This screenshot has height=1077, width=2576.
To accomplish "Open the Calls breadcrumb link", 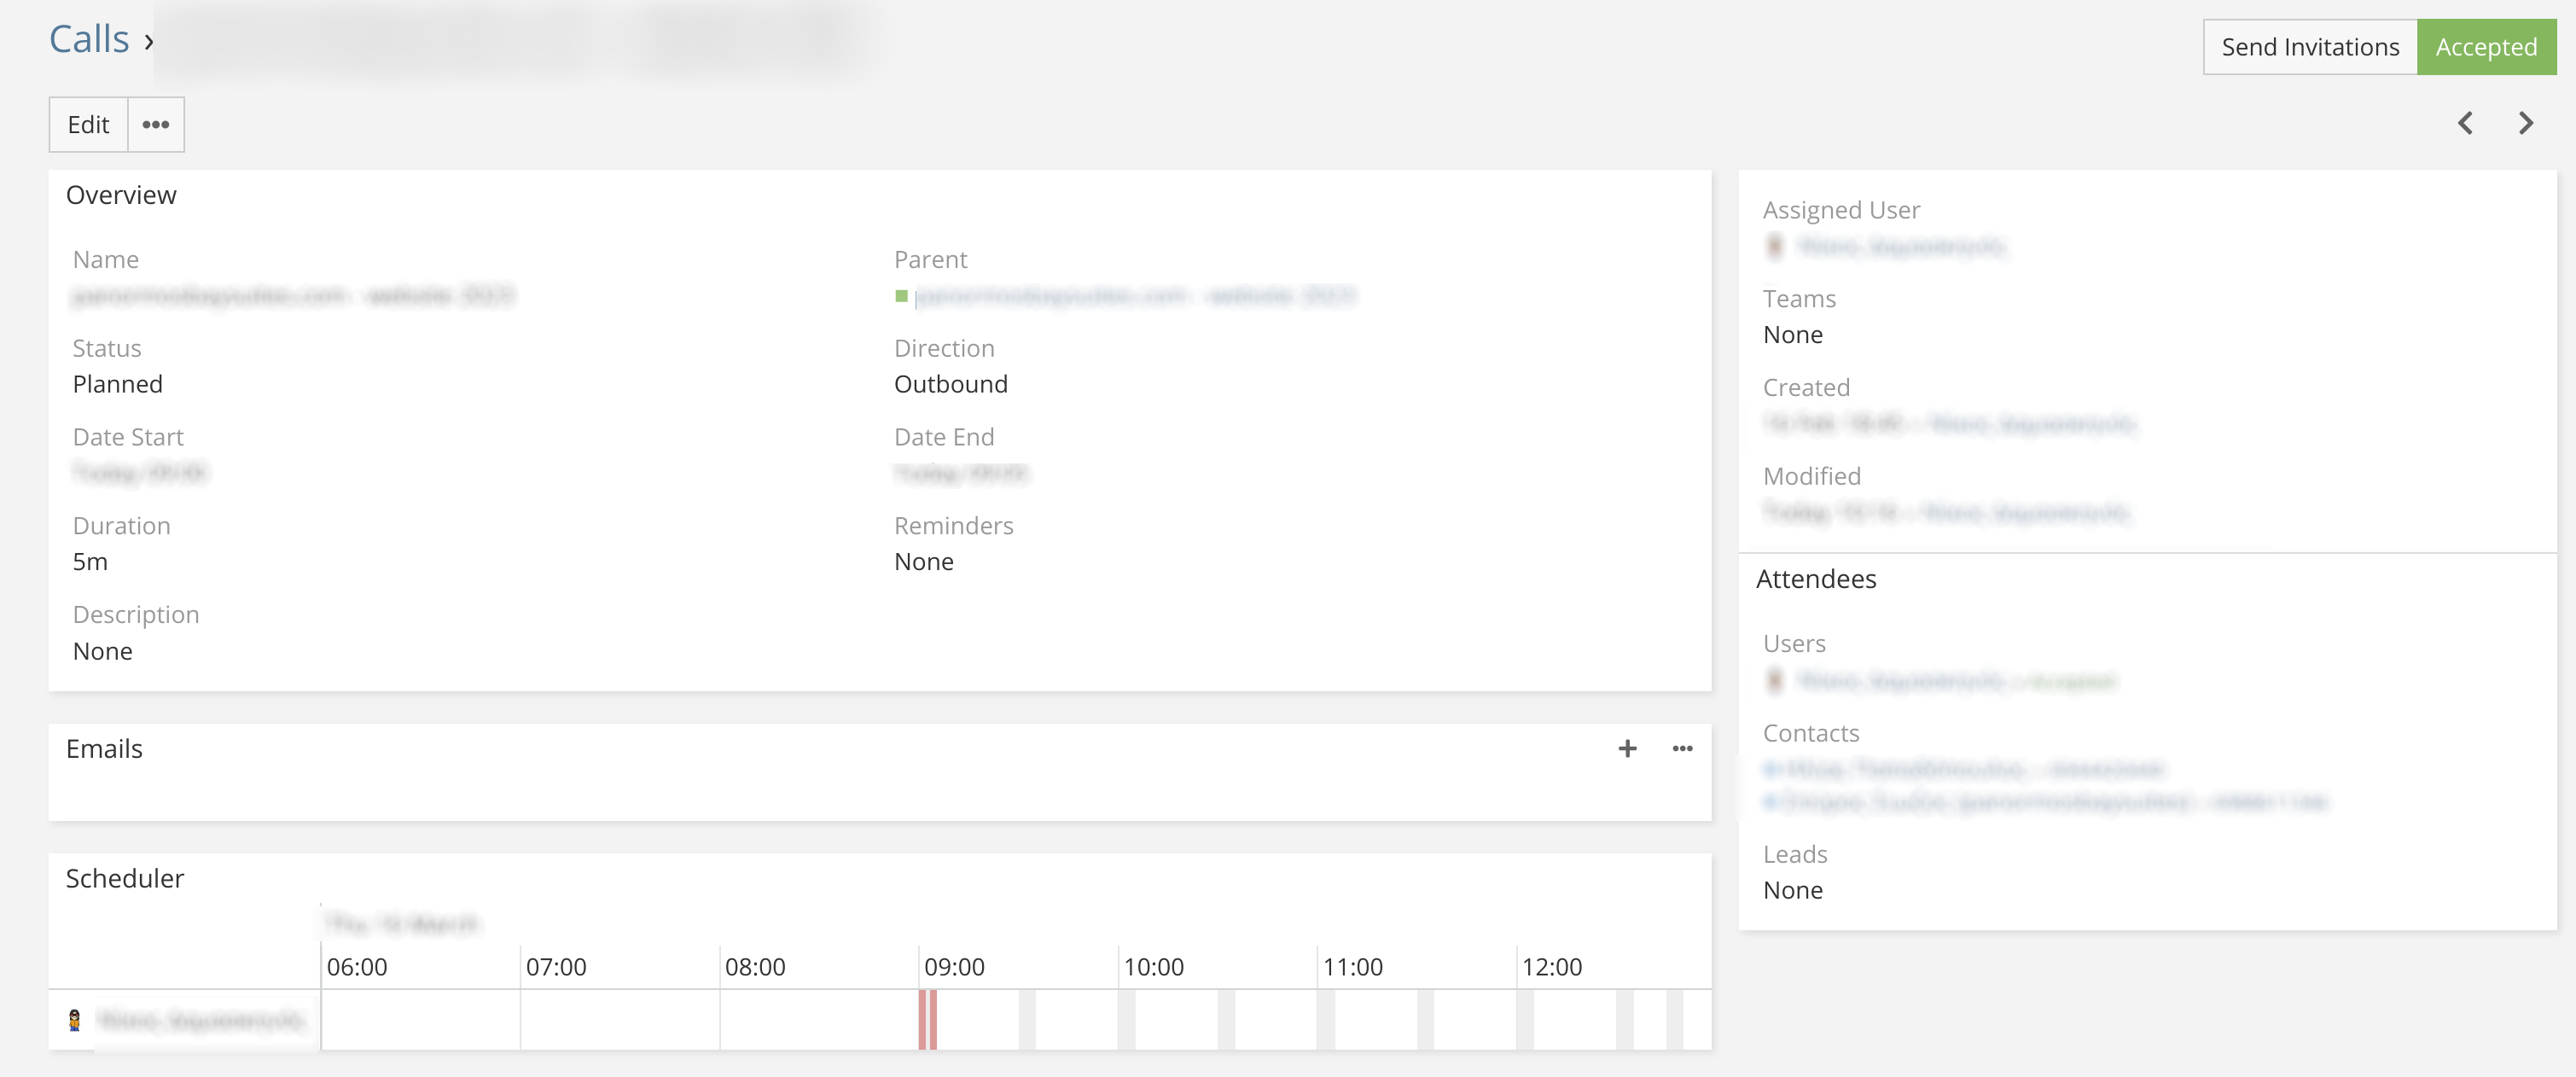I will click(89, 40).
